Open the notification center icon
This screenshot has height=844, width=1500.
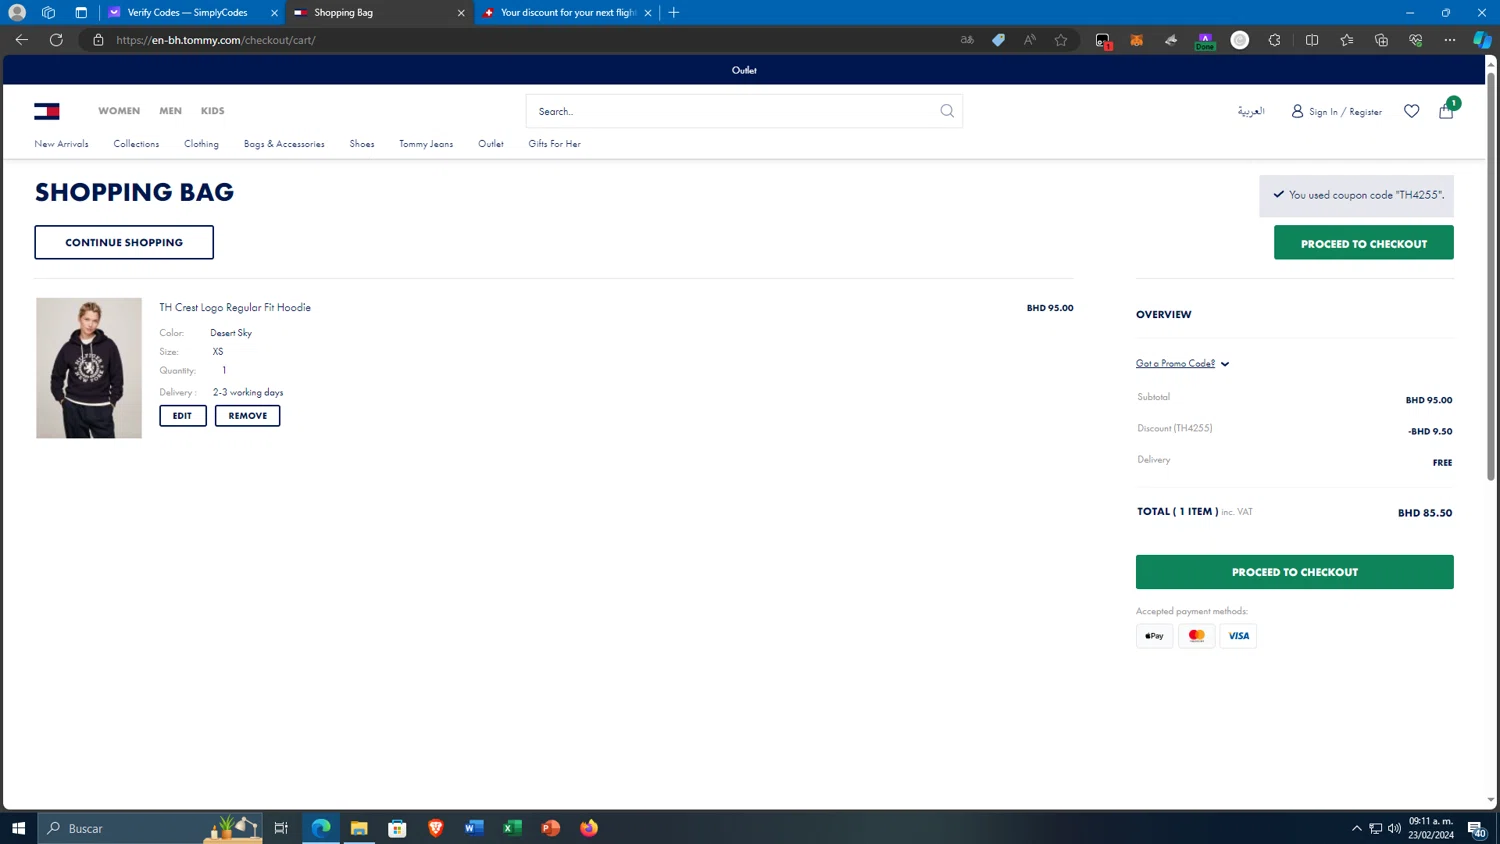point(1476,828)
